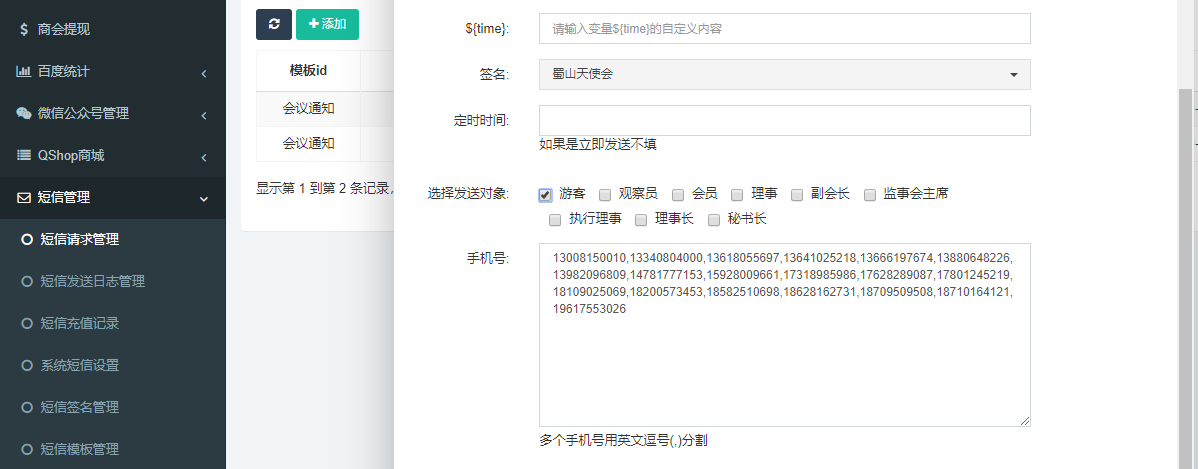Open the 签名 dropdown showing 蜀山天使会
This screenshot has width=1198, height=469.
point(784,75)
